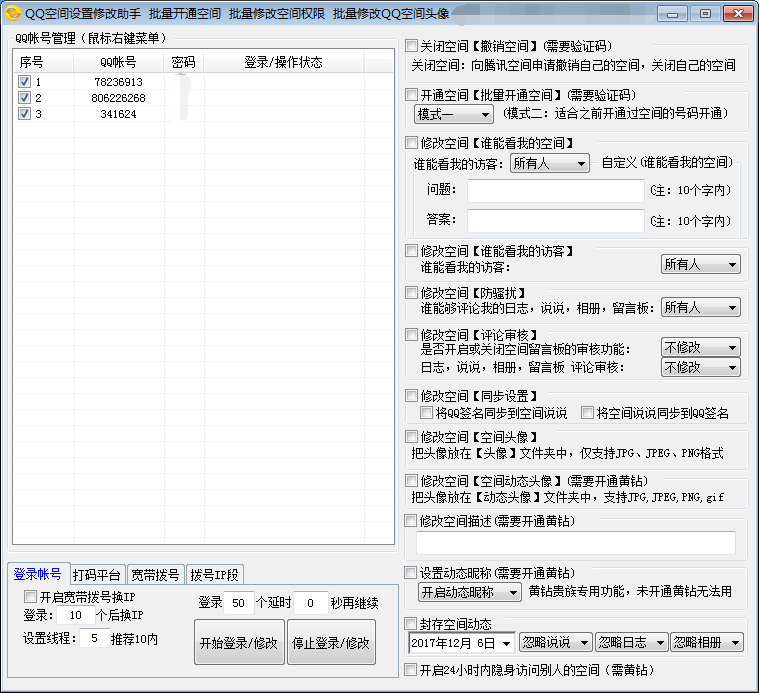The image size is (759, 693).
Task: Open the 忽略说说 dropdown
Action: [x=556, y=643]
